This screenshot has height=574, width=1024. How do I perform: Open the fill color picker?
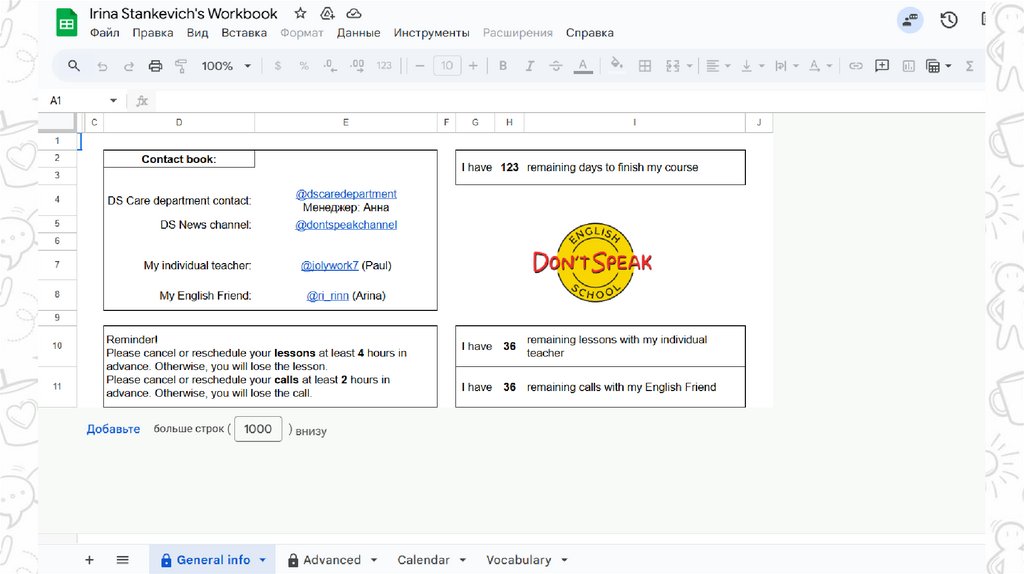click(x=616, y=66)
